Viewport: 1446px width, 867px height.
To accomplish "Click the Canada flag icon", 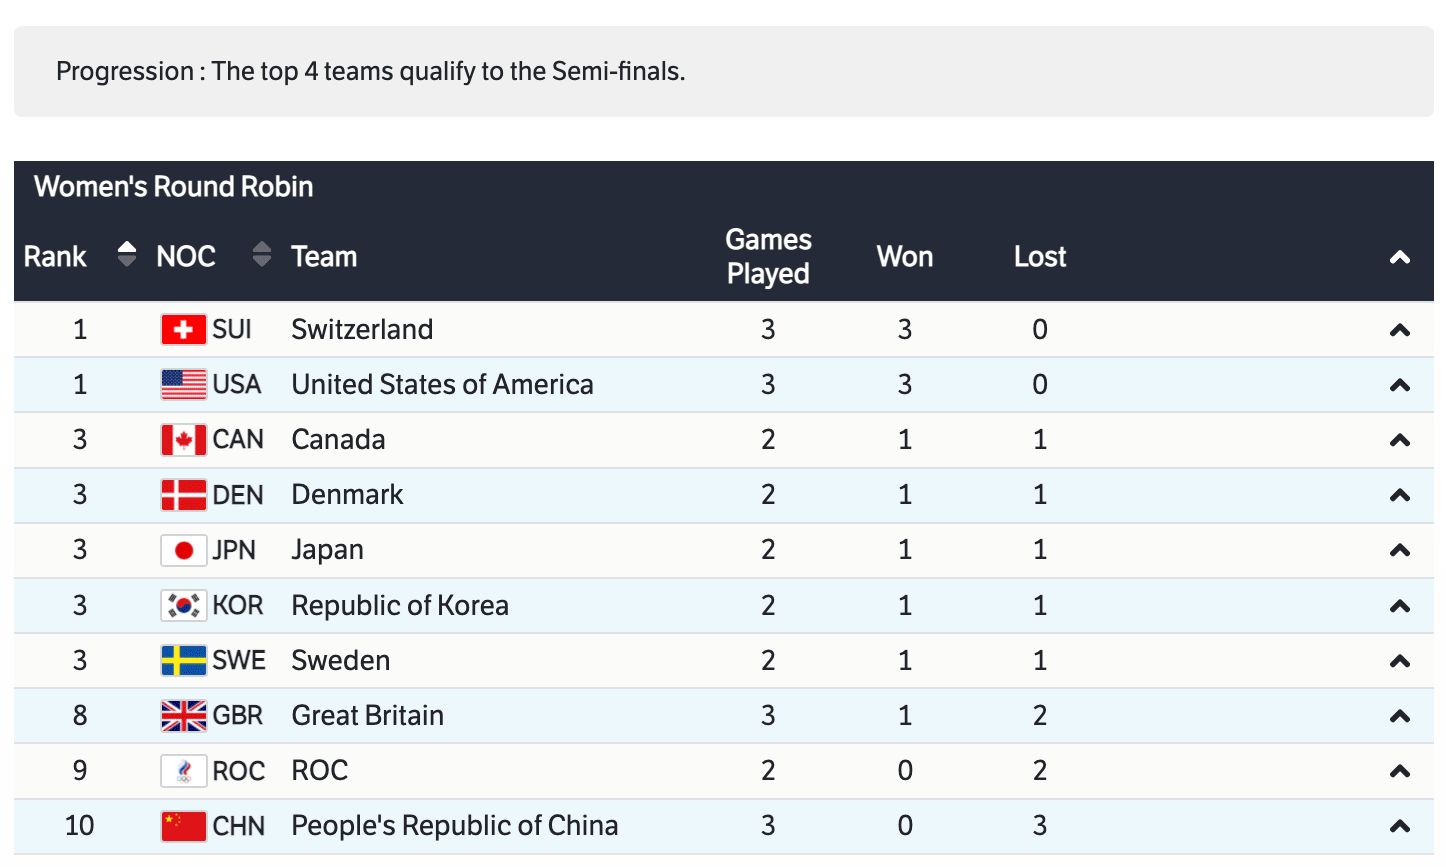I will (x=183, y=440).
